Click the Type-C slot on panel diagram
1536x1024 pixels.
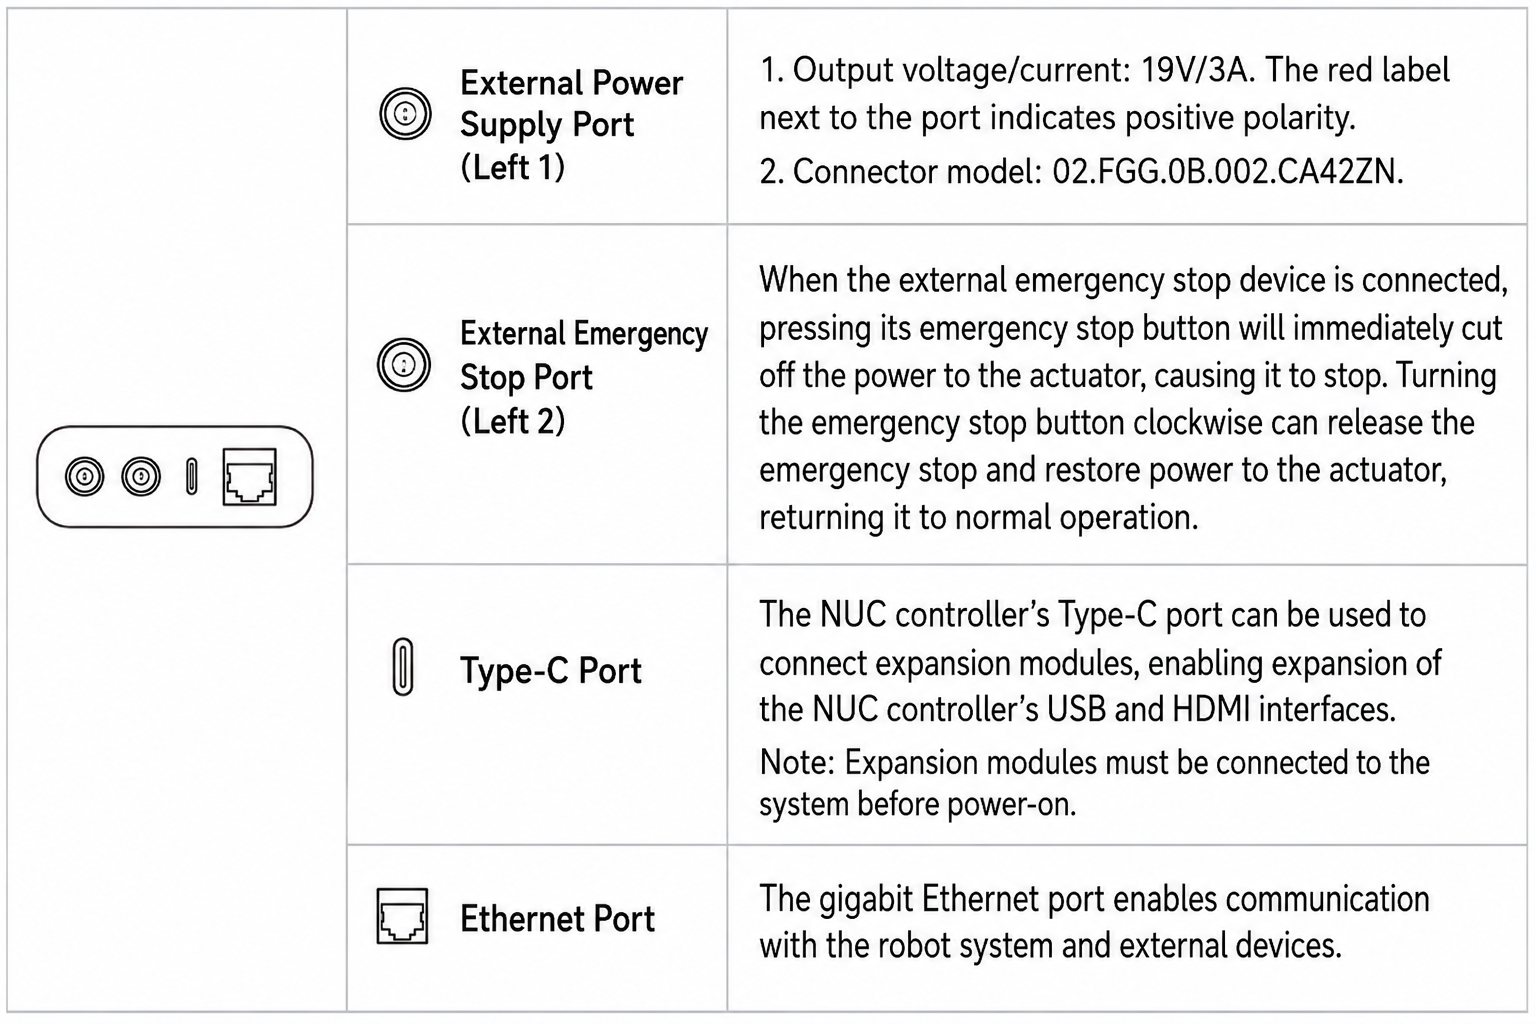pos(192,477)
